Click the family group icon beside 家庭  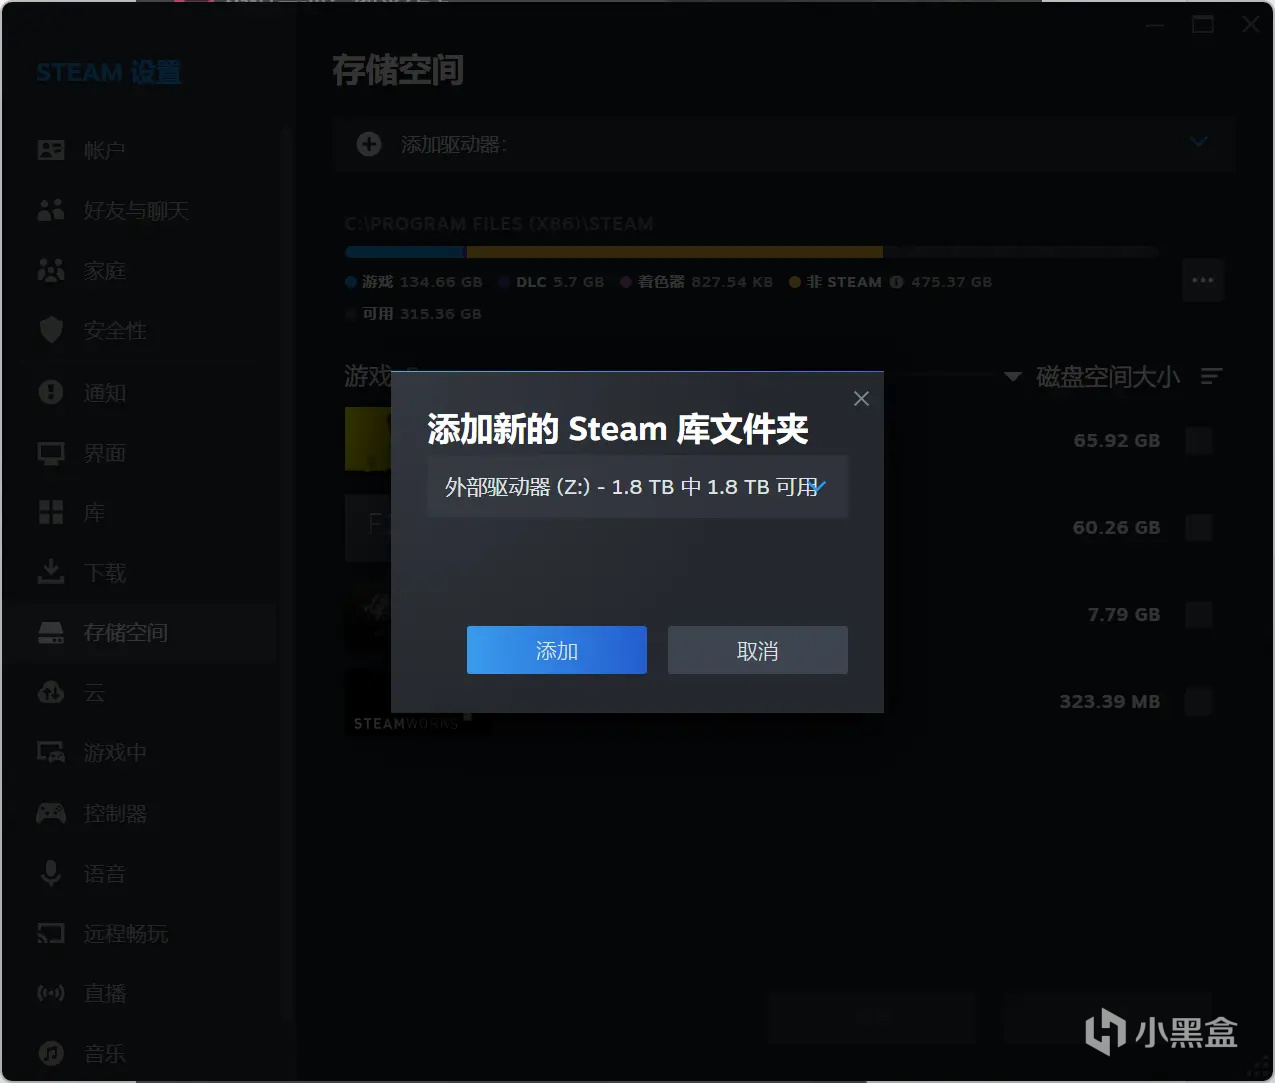(50, 270)
